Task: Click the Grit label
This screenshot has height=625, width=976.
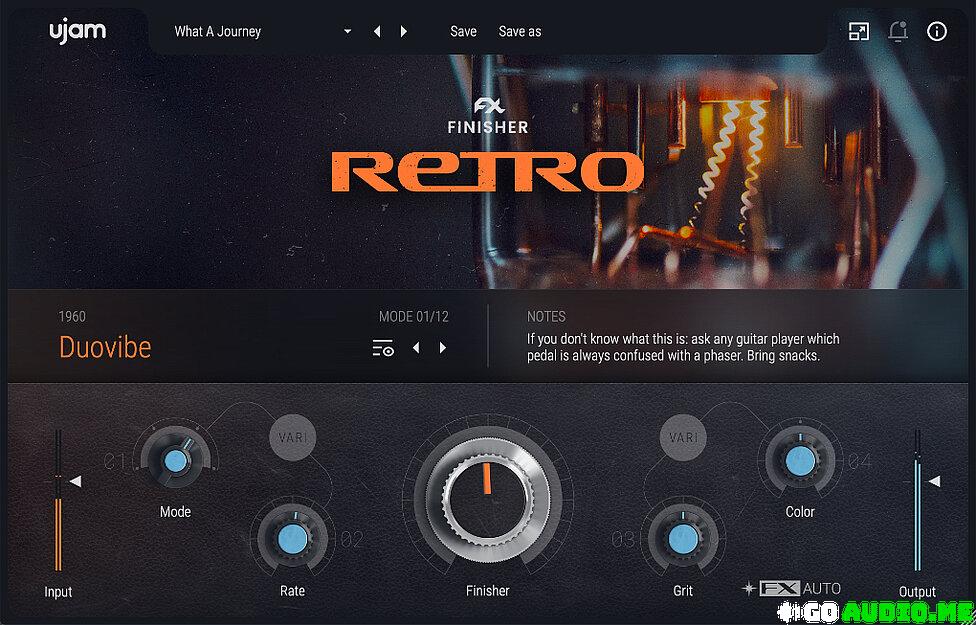Action: (x=683, y=591)
